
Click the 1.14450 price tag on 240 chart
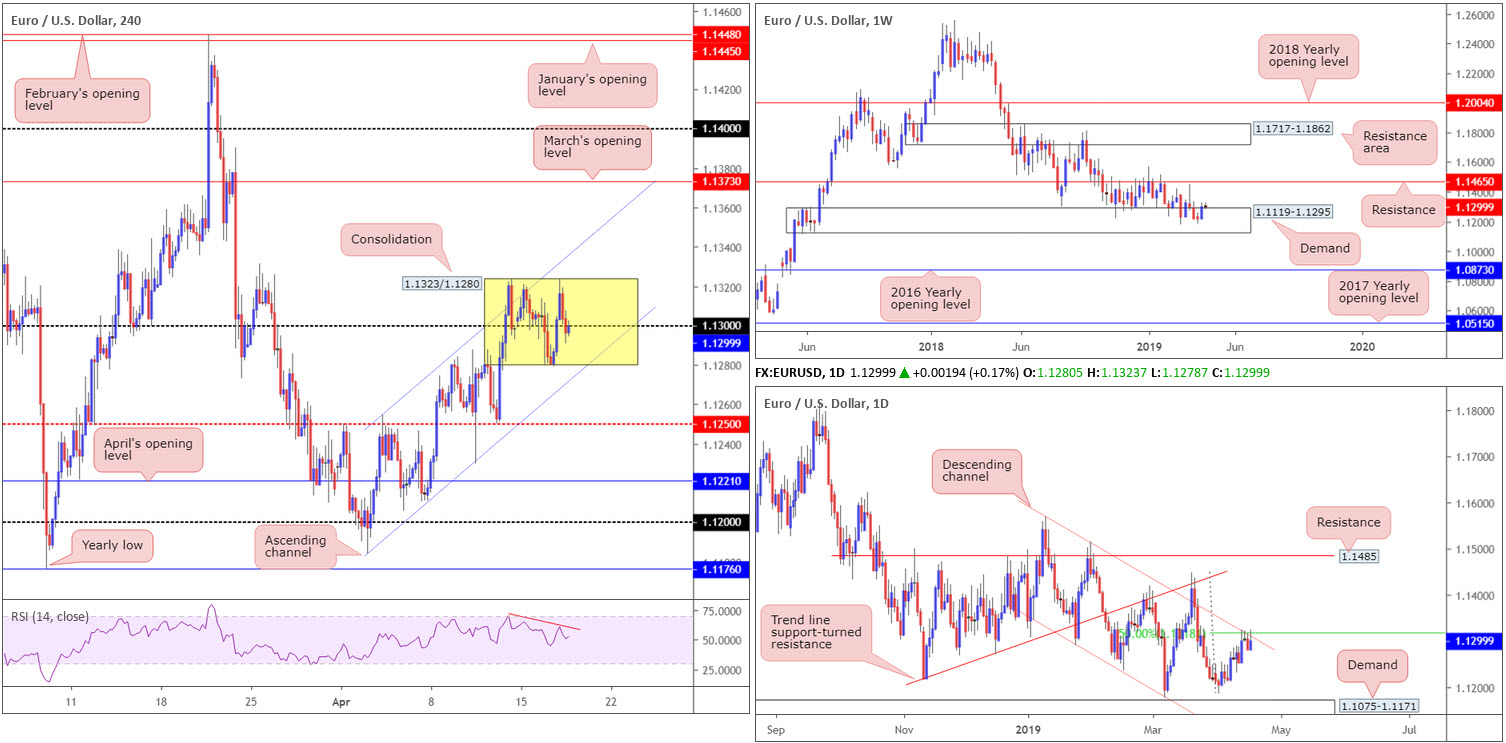coord(720,50)
